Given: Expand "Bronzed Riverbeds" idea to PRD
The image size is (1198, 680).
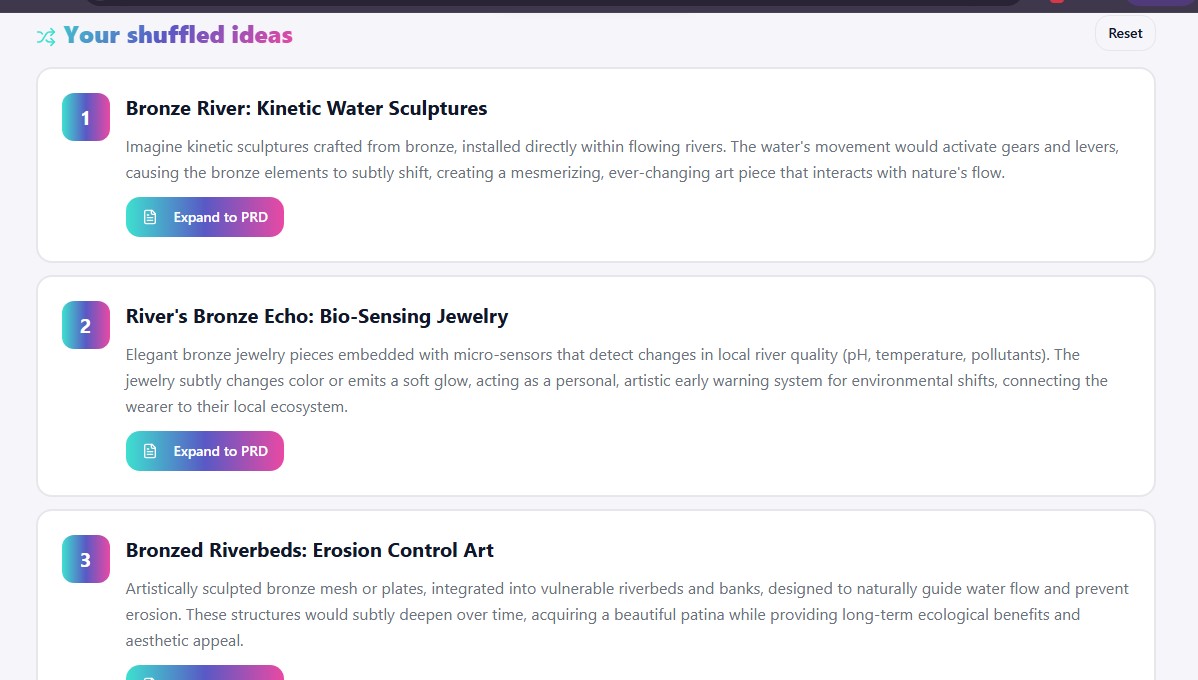Looking at the screenshot, I should (x=204, y=674).
